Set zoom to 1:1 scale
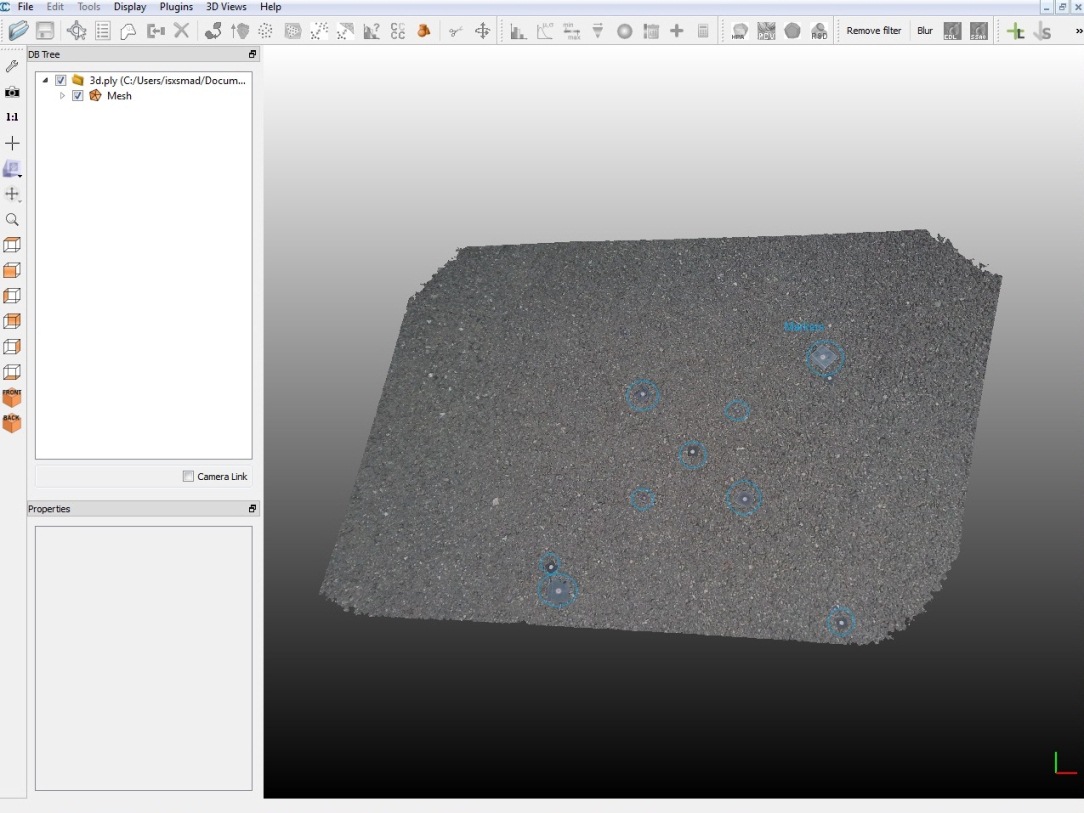Image resolution: width=1084 pixels, height=813 pixels. coord(12,117)
